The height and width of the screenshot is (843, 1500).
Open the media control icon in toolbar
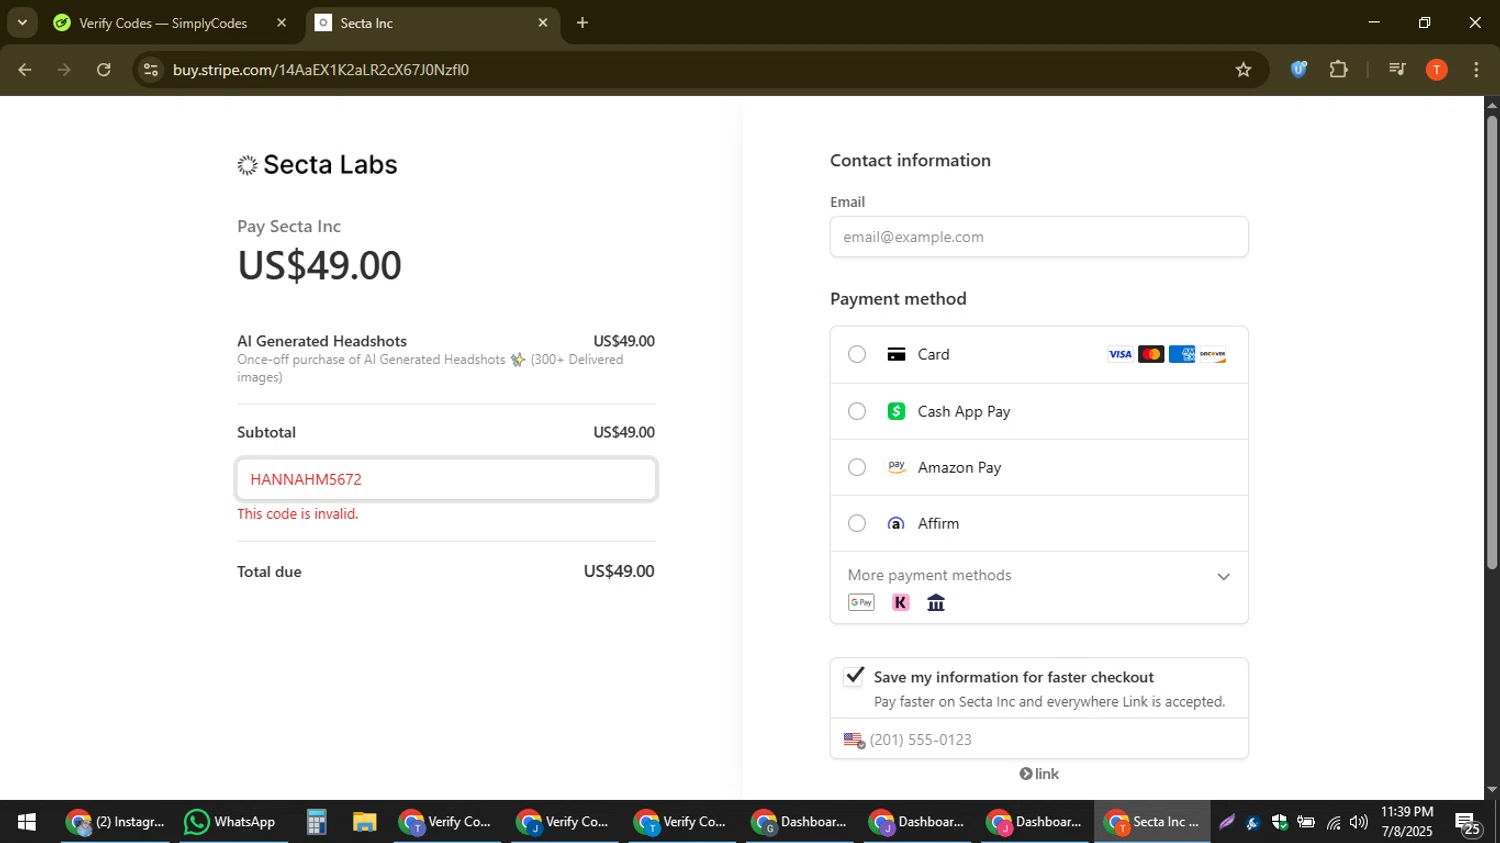(1397, 69)
